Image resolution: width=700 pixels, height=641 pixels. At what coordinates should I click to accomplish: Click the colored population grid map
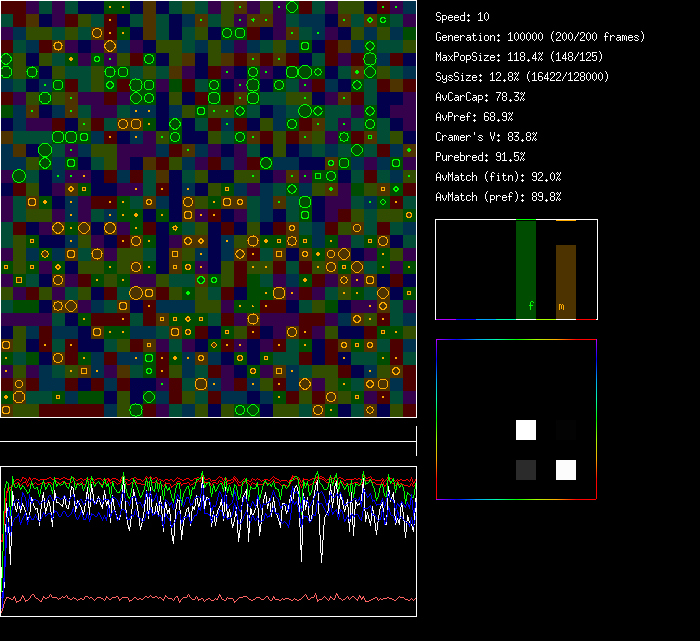[208, 208]
